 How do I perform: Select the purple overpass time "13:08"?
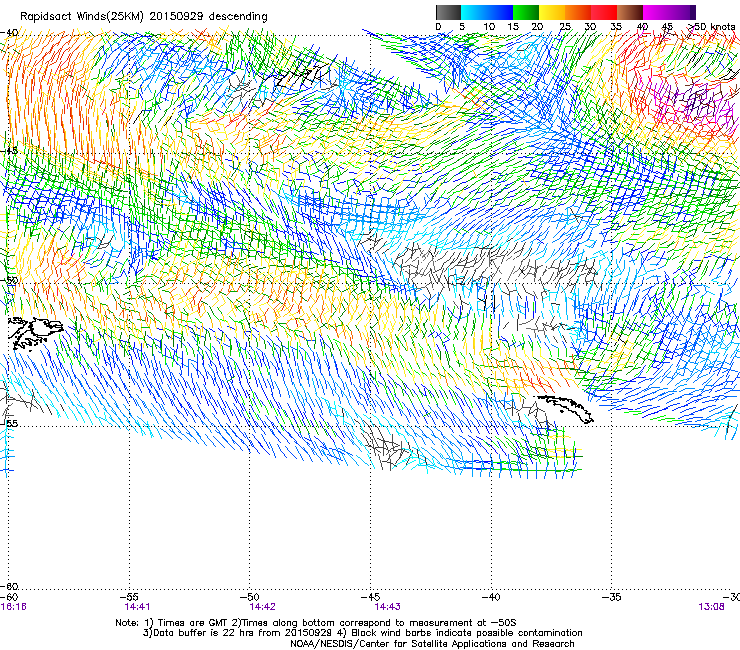click(711, 607)
